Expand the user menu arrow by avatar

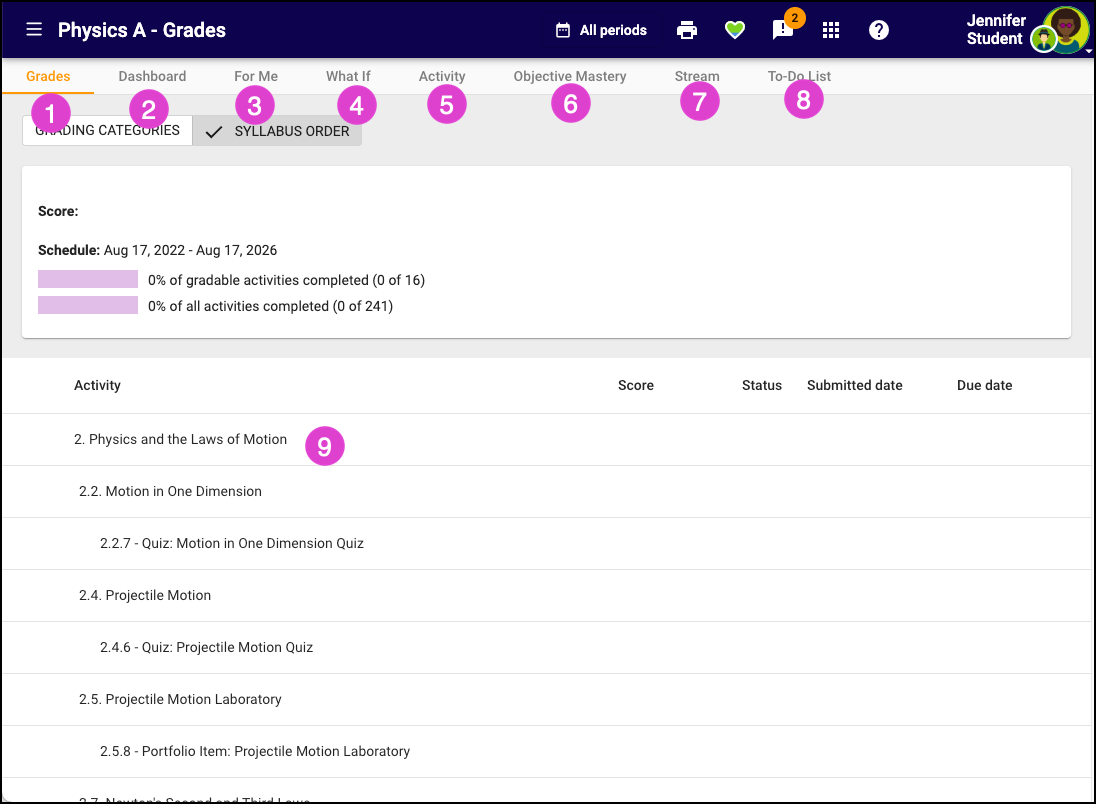[x=1088, y=51]
